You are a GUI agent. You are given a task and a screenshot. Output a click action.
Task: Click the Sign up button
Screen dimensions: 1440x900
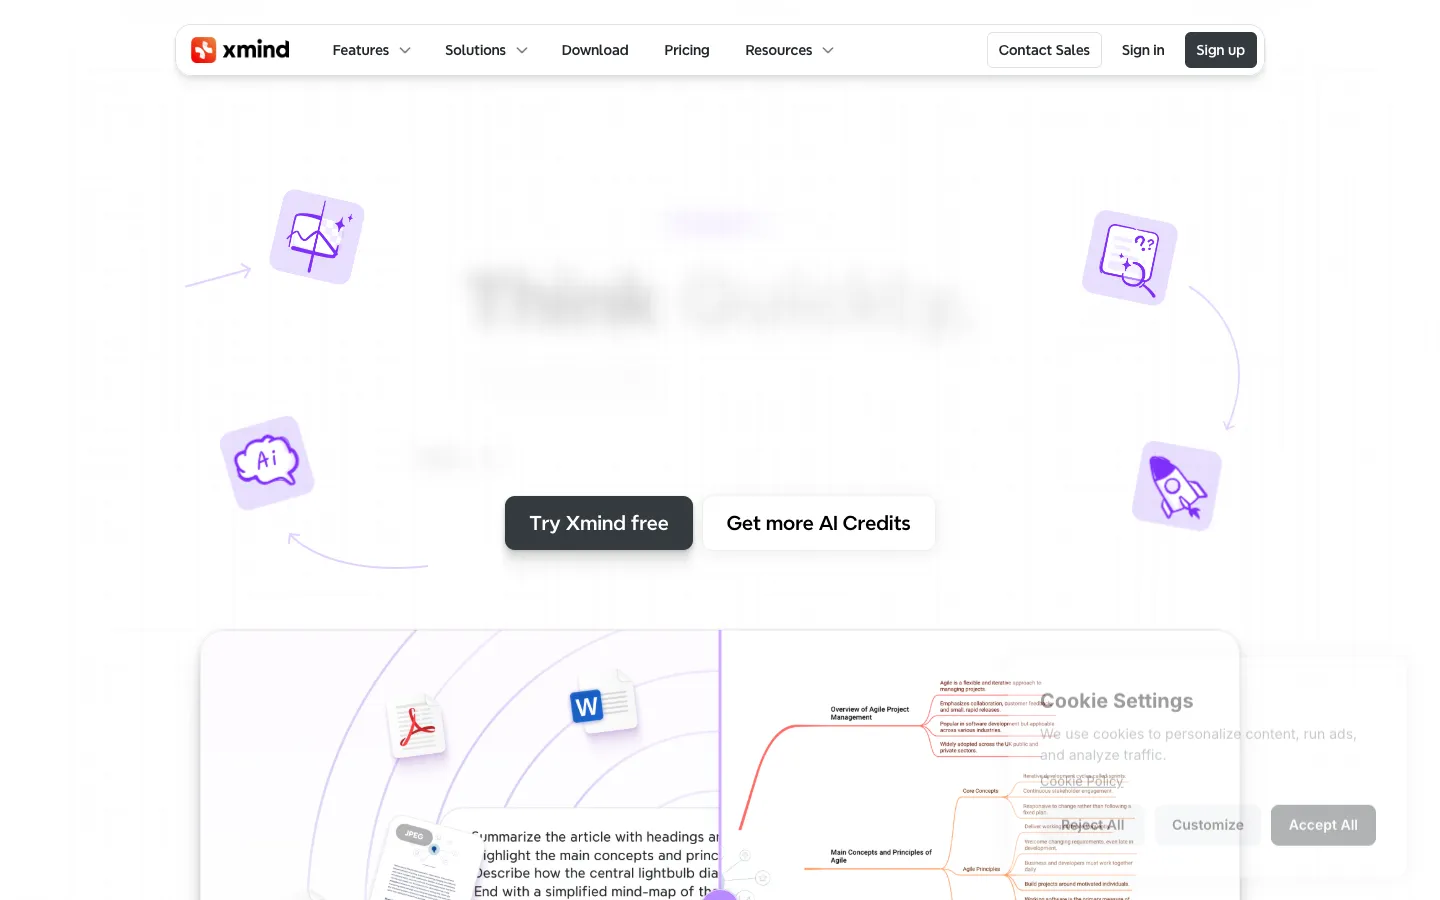pos(1220,50)
